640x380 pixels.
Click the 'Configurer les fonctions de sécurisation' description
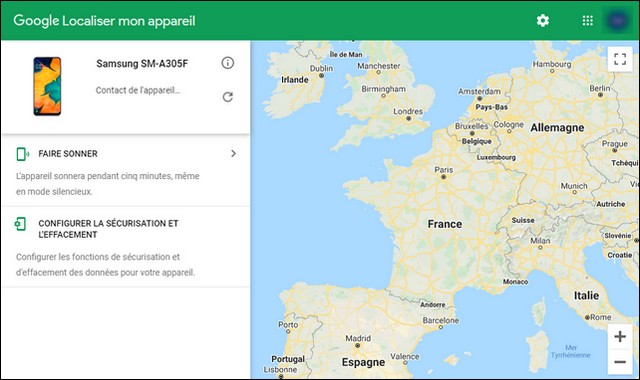point(105,264)
